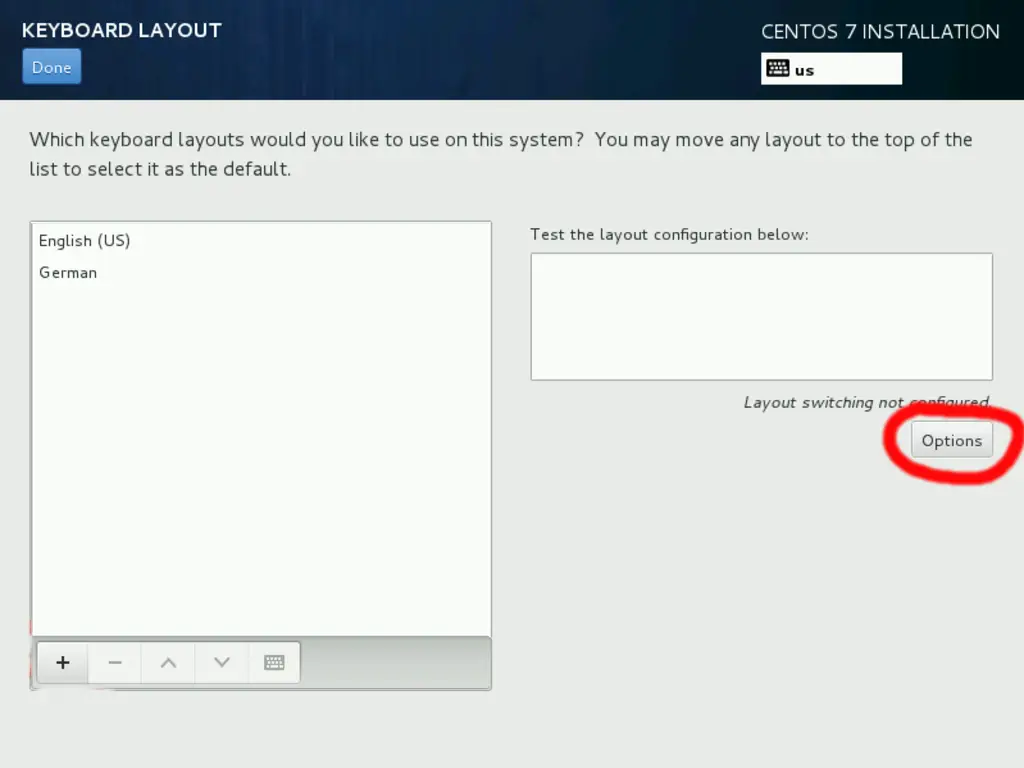Move selected layout down

(x=222, y=663)
